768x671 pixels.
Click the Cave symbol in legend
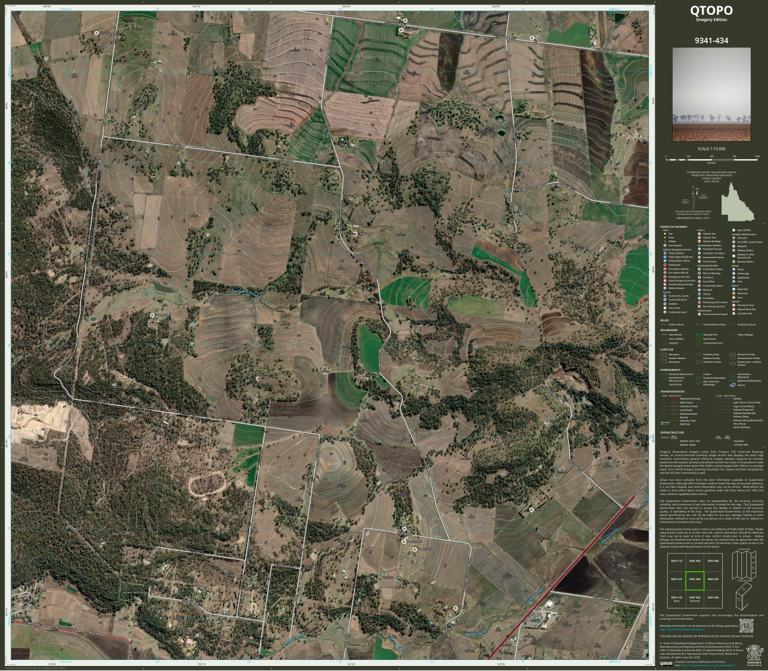734,297
